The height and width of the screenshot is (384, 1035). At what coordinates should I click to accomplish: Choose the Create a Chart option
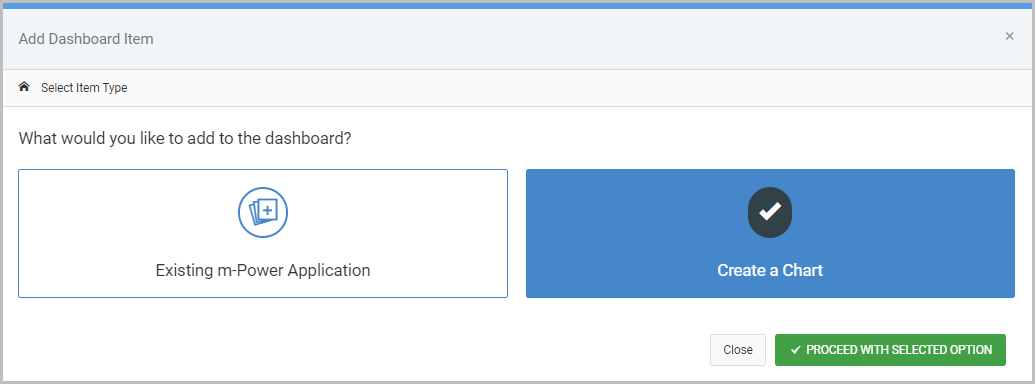770,234
